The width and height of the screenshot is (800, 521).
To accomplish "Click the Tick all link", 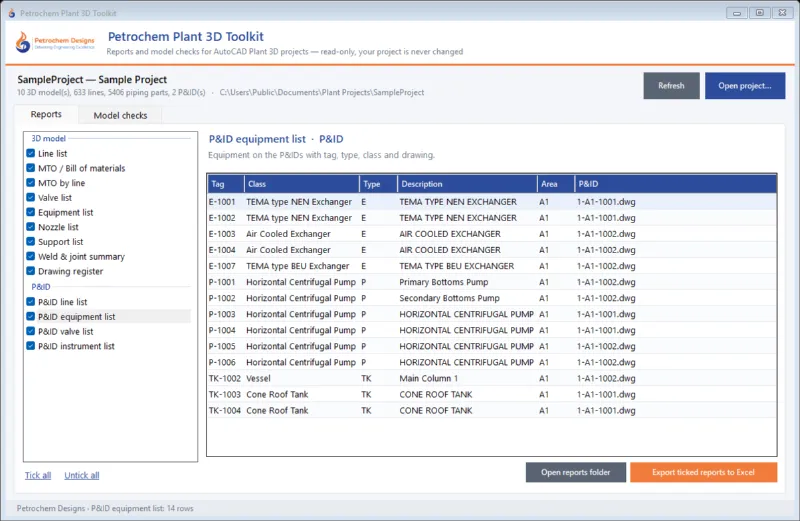I will [38, 475].
